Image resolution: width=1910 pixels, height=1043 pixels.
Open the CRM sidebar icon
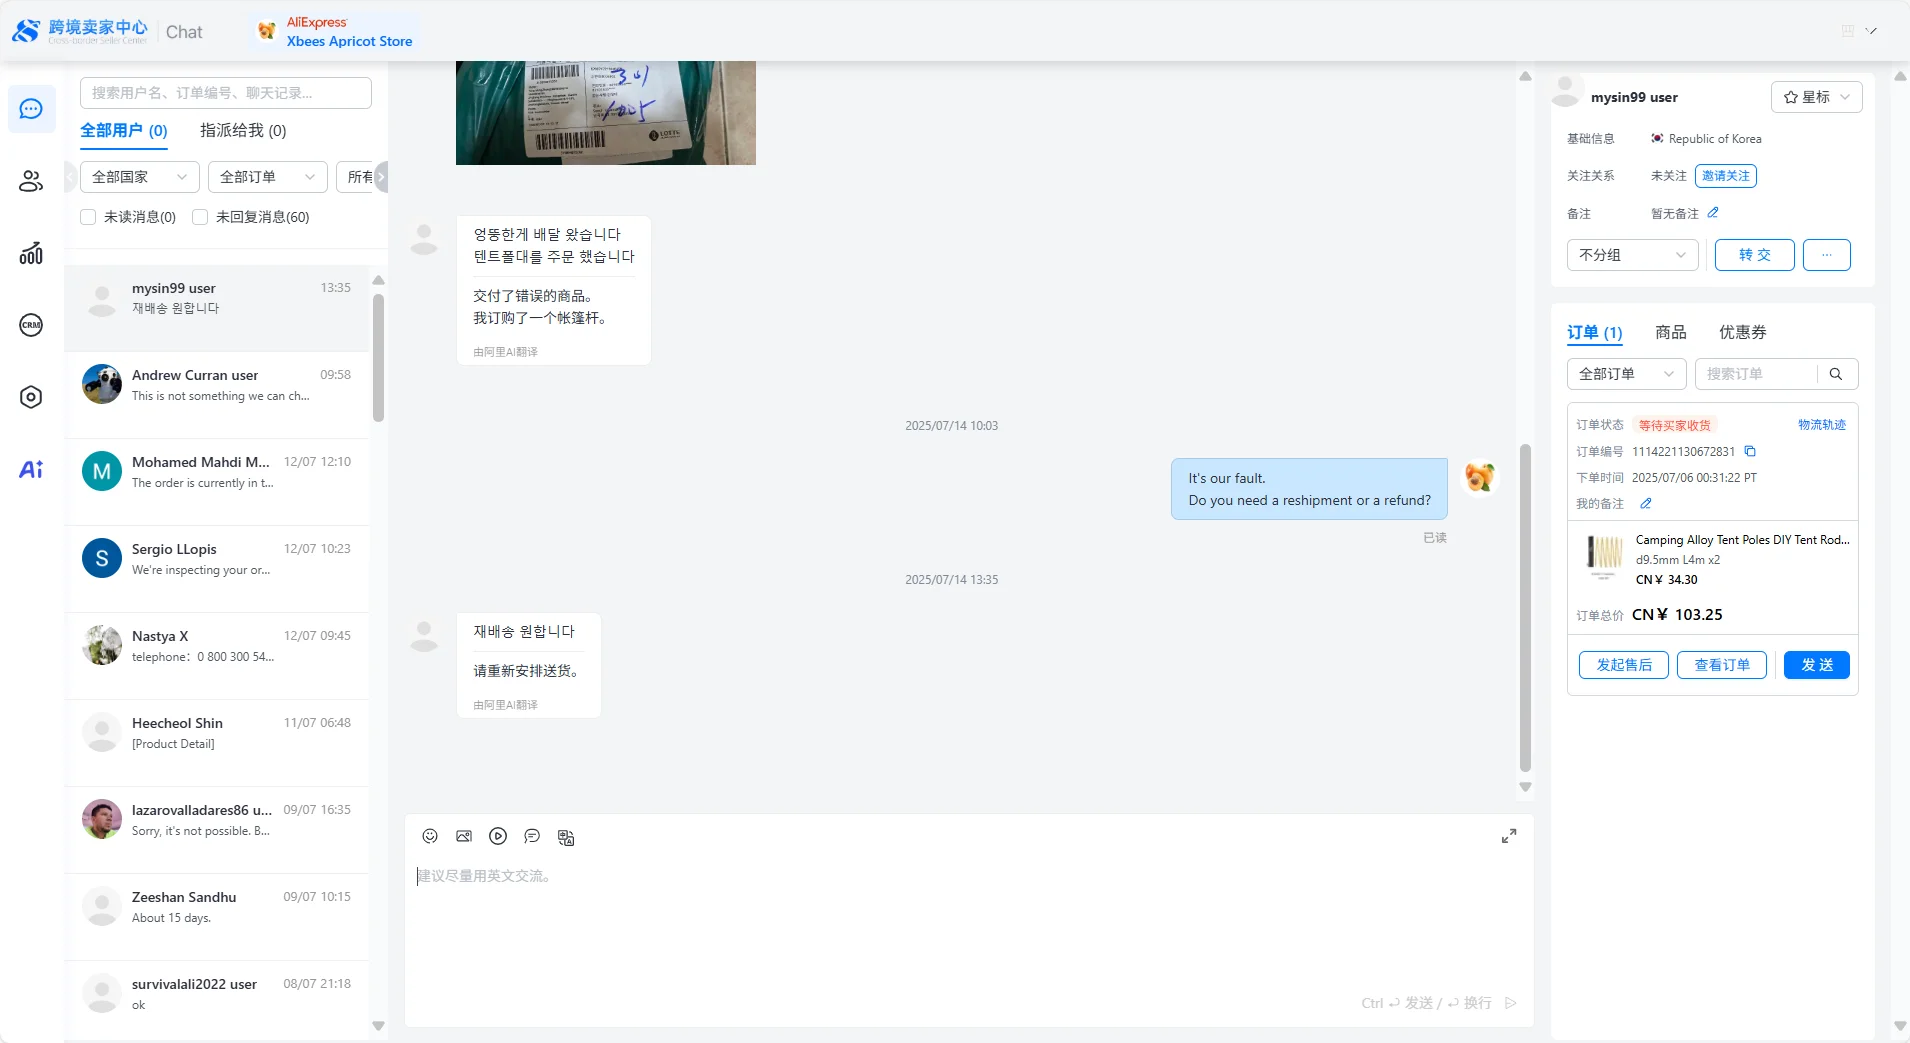pyautogui.click(x=31, y=325)
